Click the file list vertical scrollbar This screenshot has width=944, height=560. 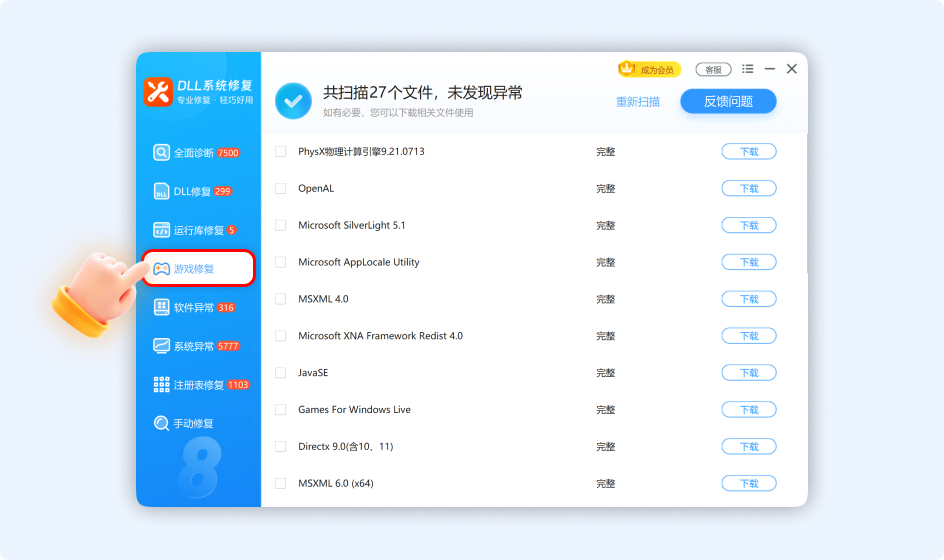click(806, 203)
